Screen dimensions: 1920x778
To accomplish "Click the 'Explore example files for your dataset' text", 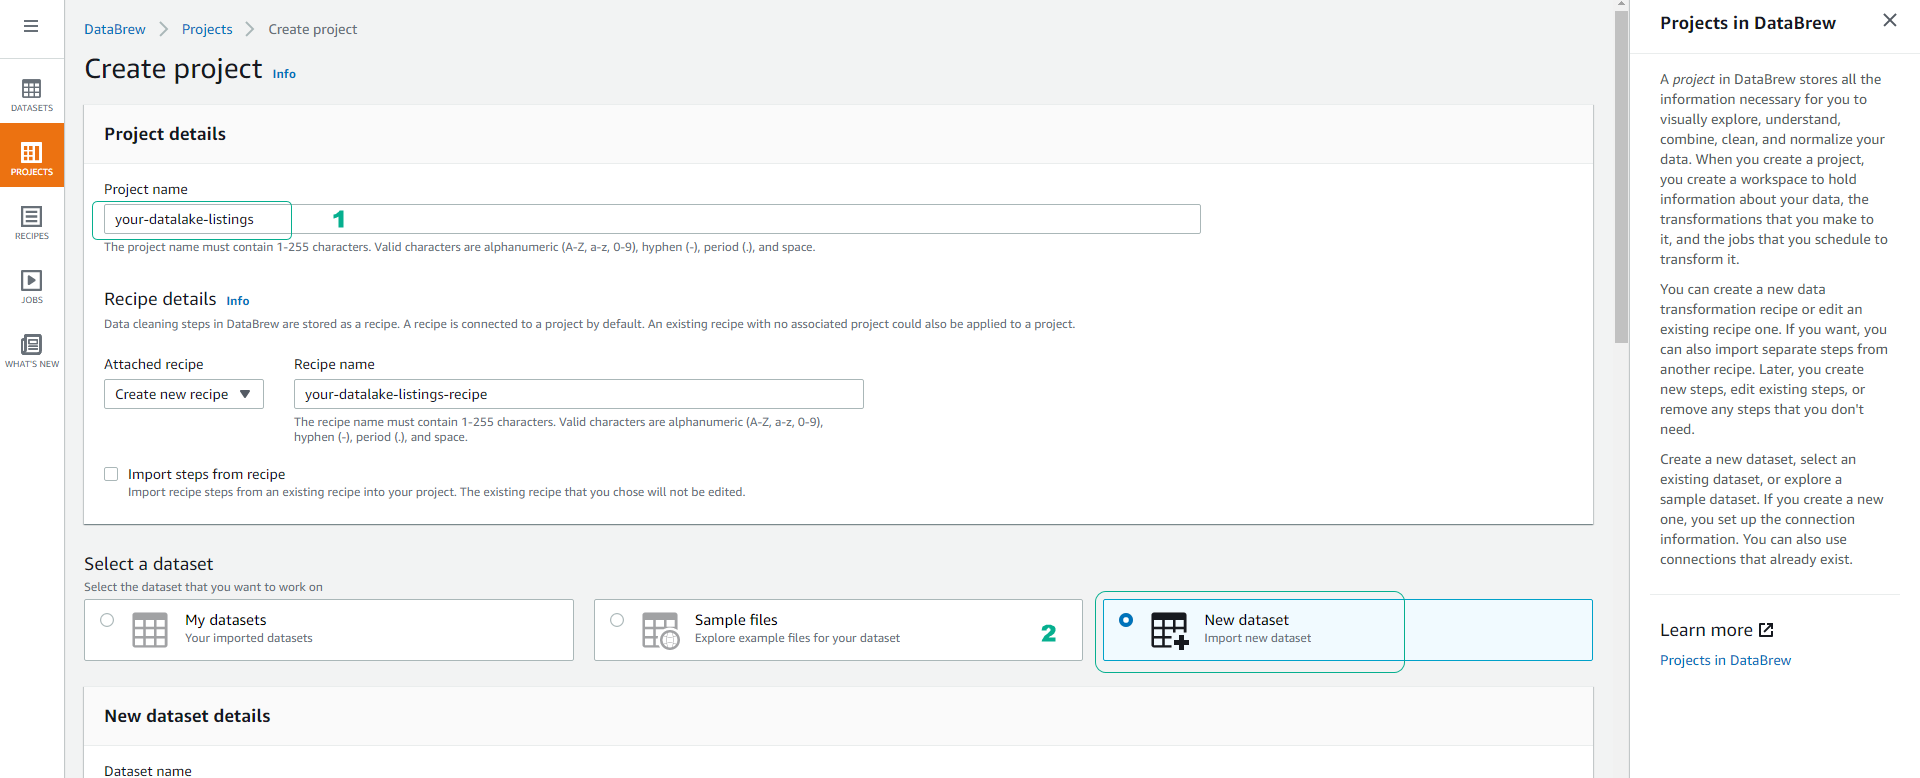I will [x=797, y=638].
